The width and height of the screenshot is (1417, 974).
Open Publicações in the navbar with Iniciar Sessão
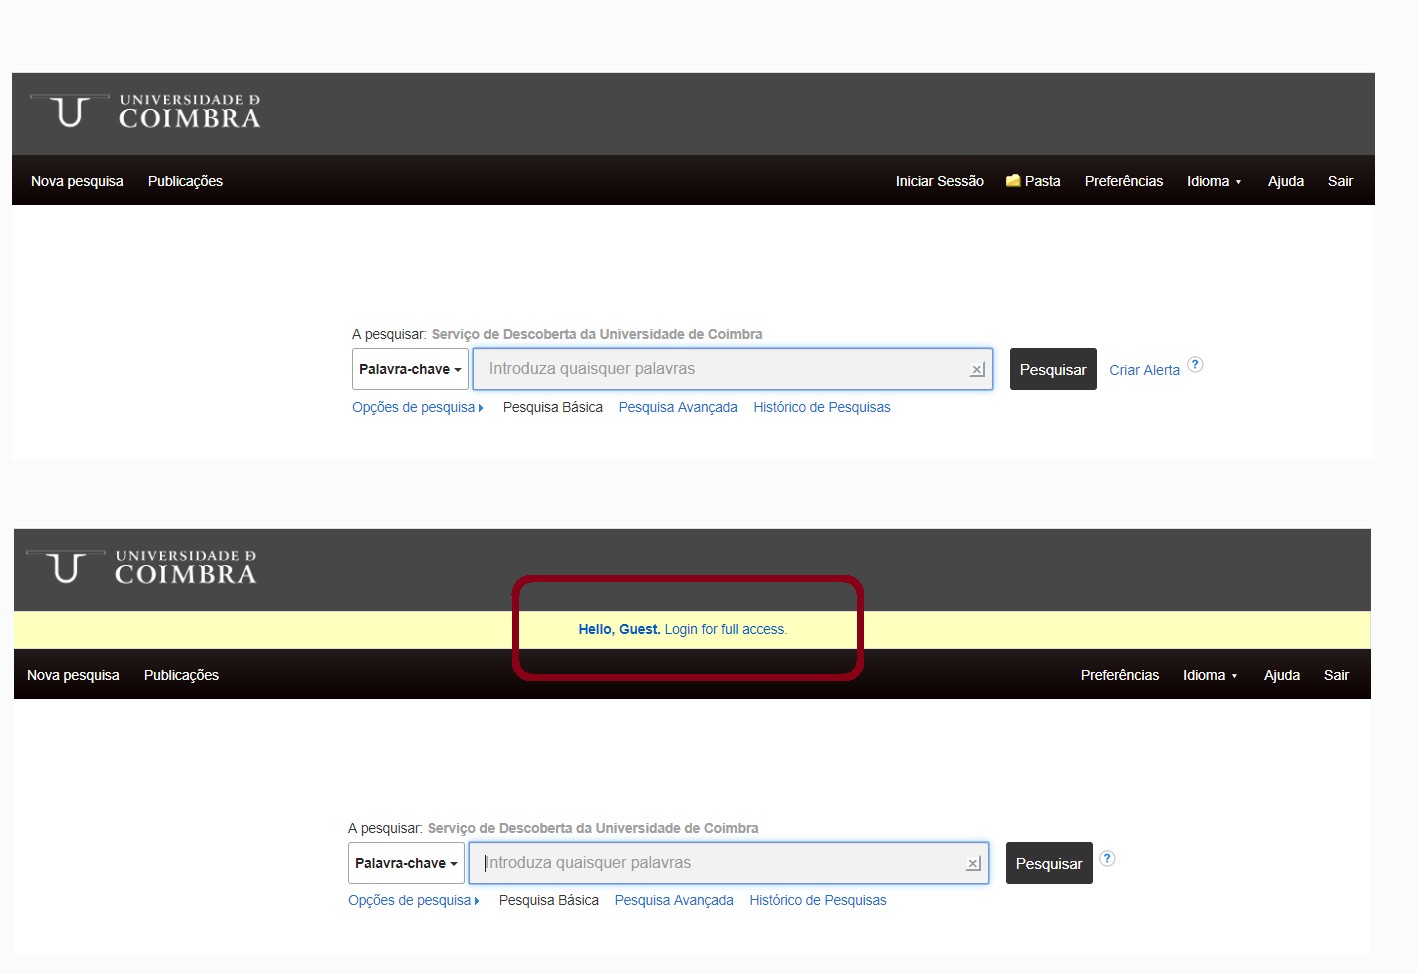[185, 181]
